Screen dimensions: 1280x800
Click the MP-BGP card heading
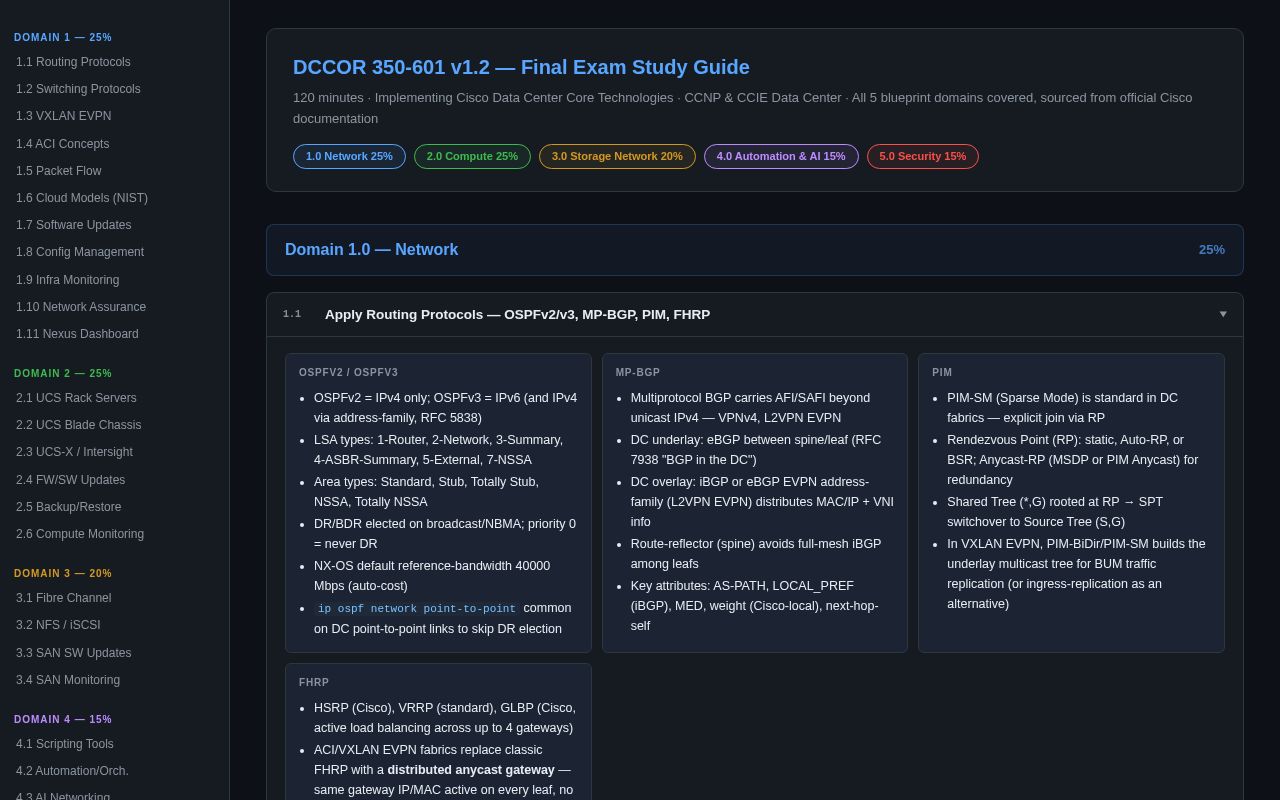click(638, 373)
